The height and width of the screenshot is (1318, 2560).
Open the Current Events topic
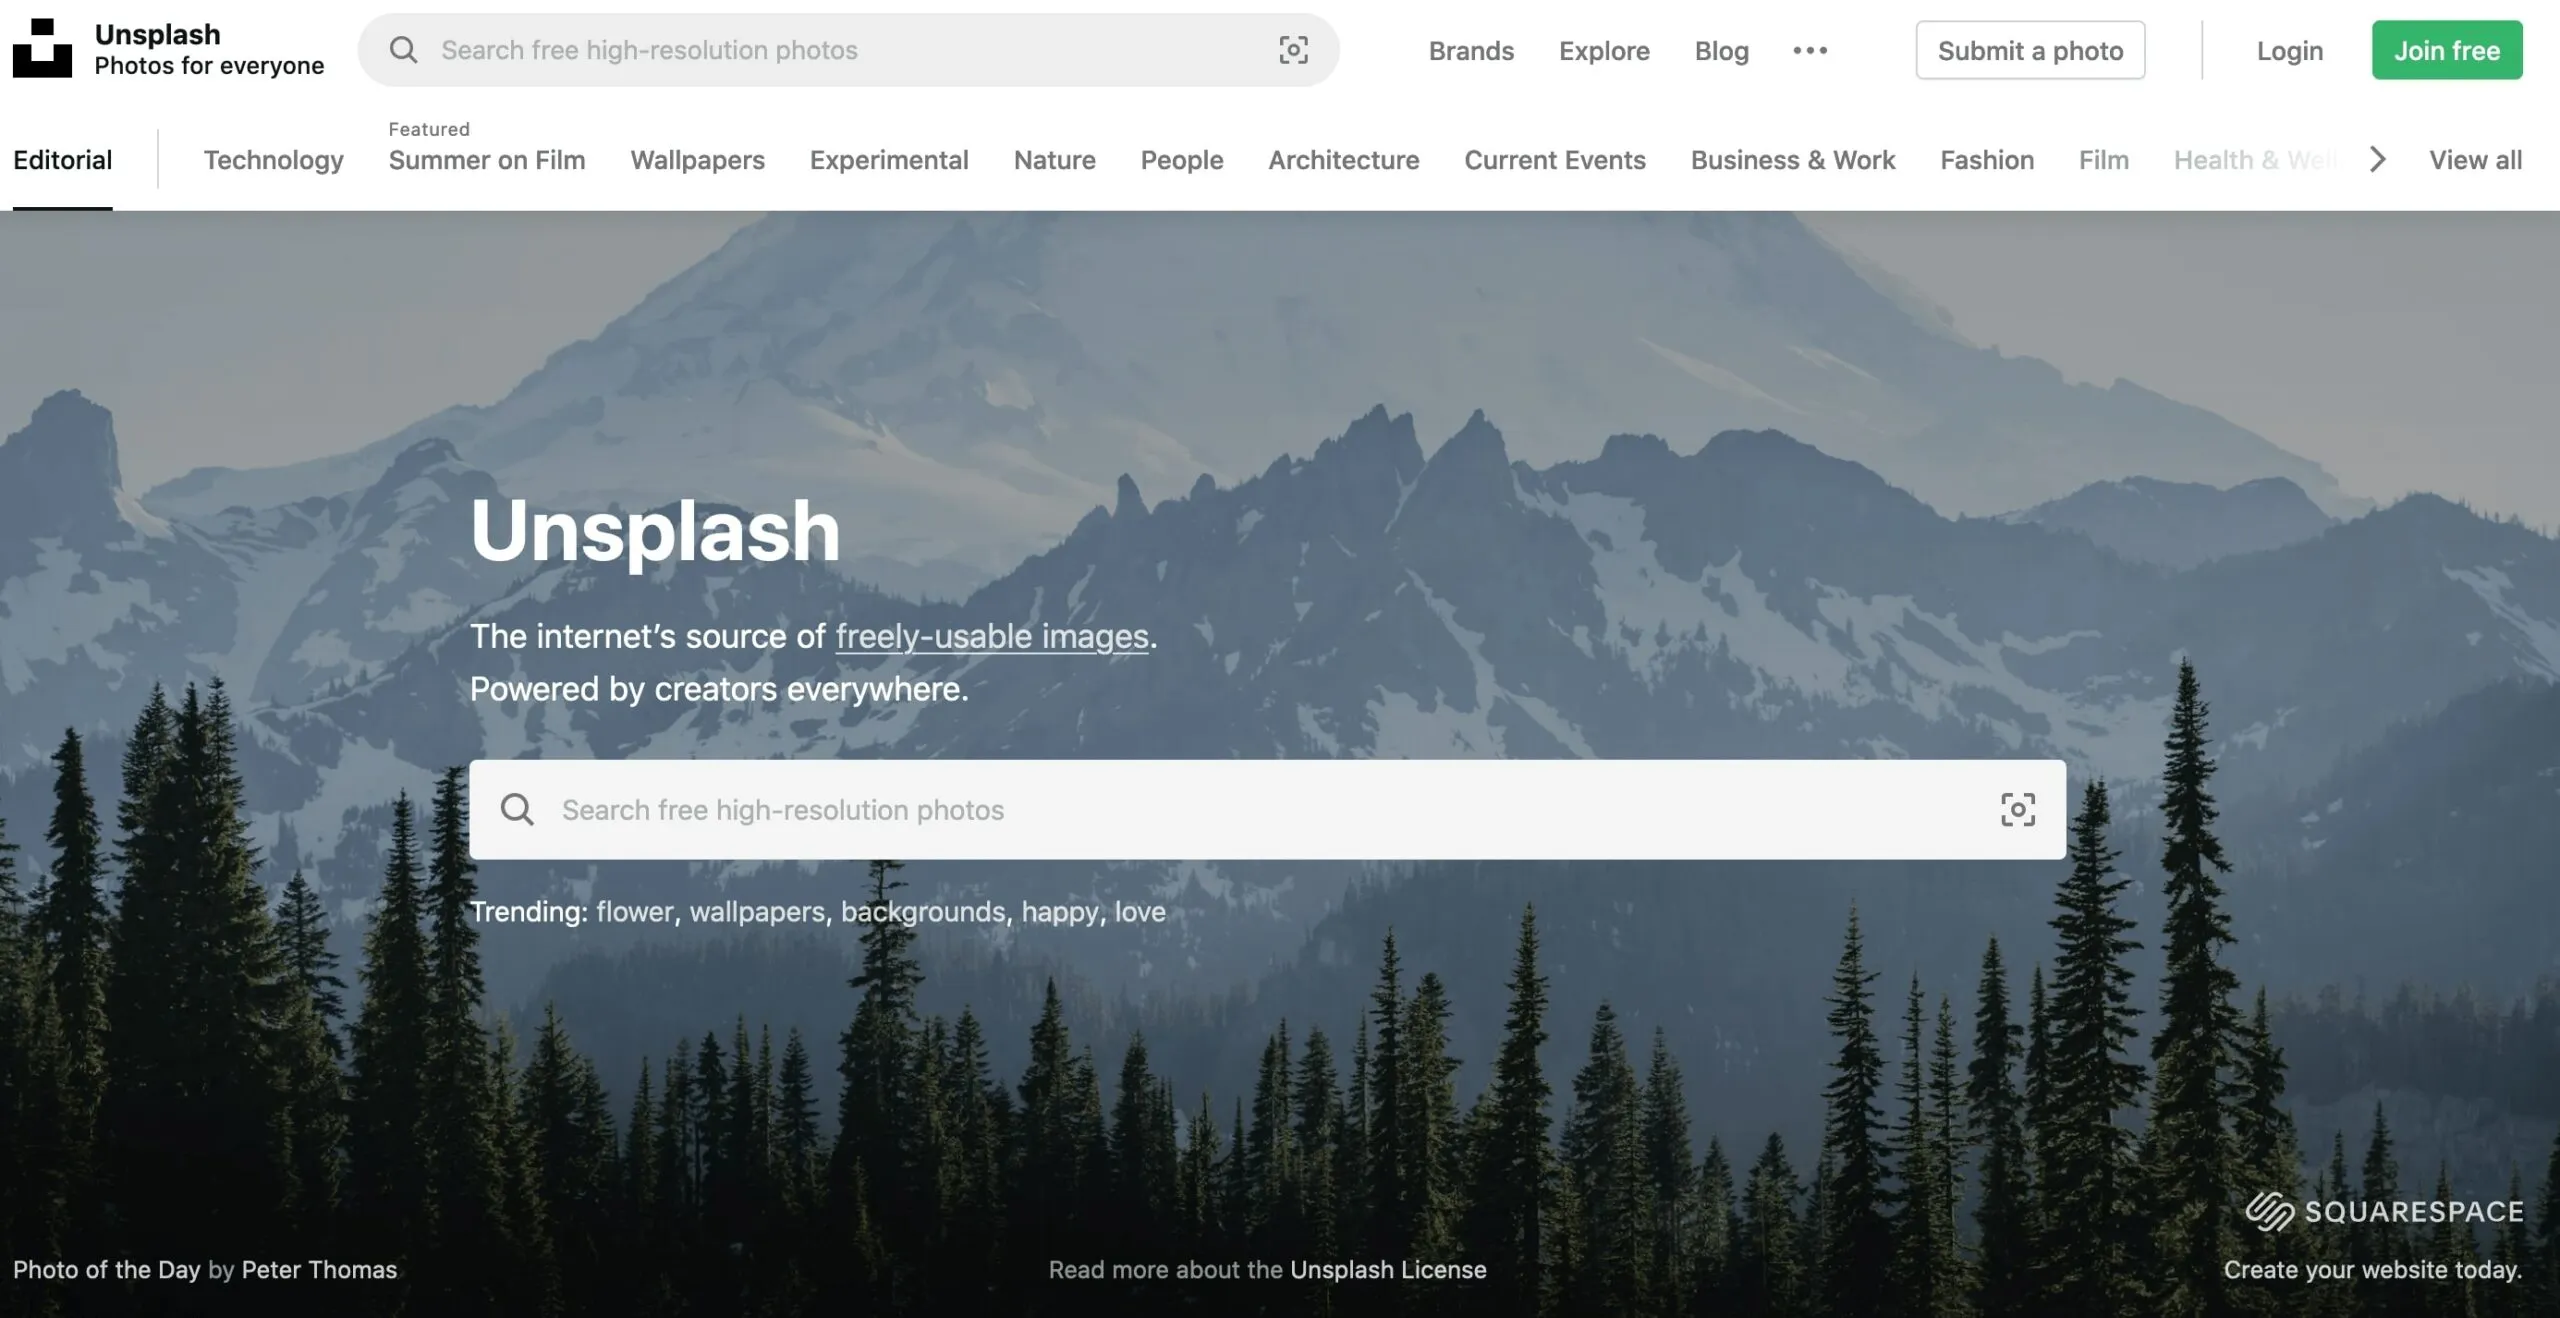point(1555,160)
